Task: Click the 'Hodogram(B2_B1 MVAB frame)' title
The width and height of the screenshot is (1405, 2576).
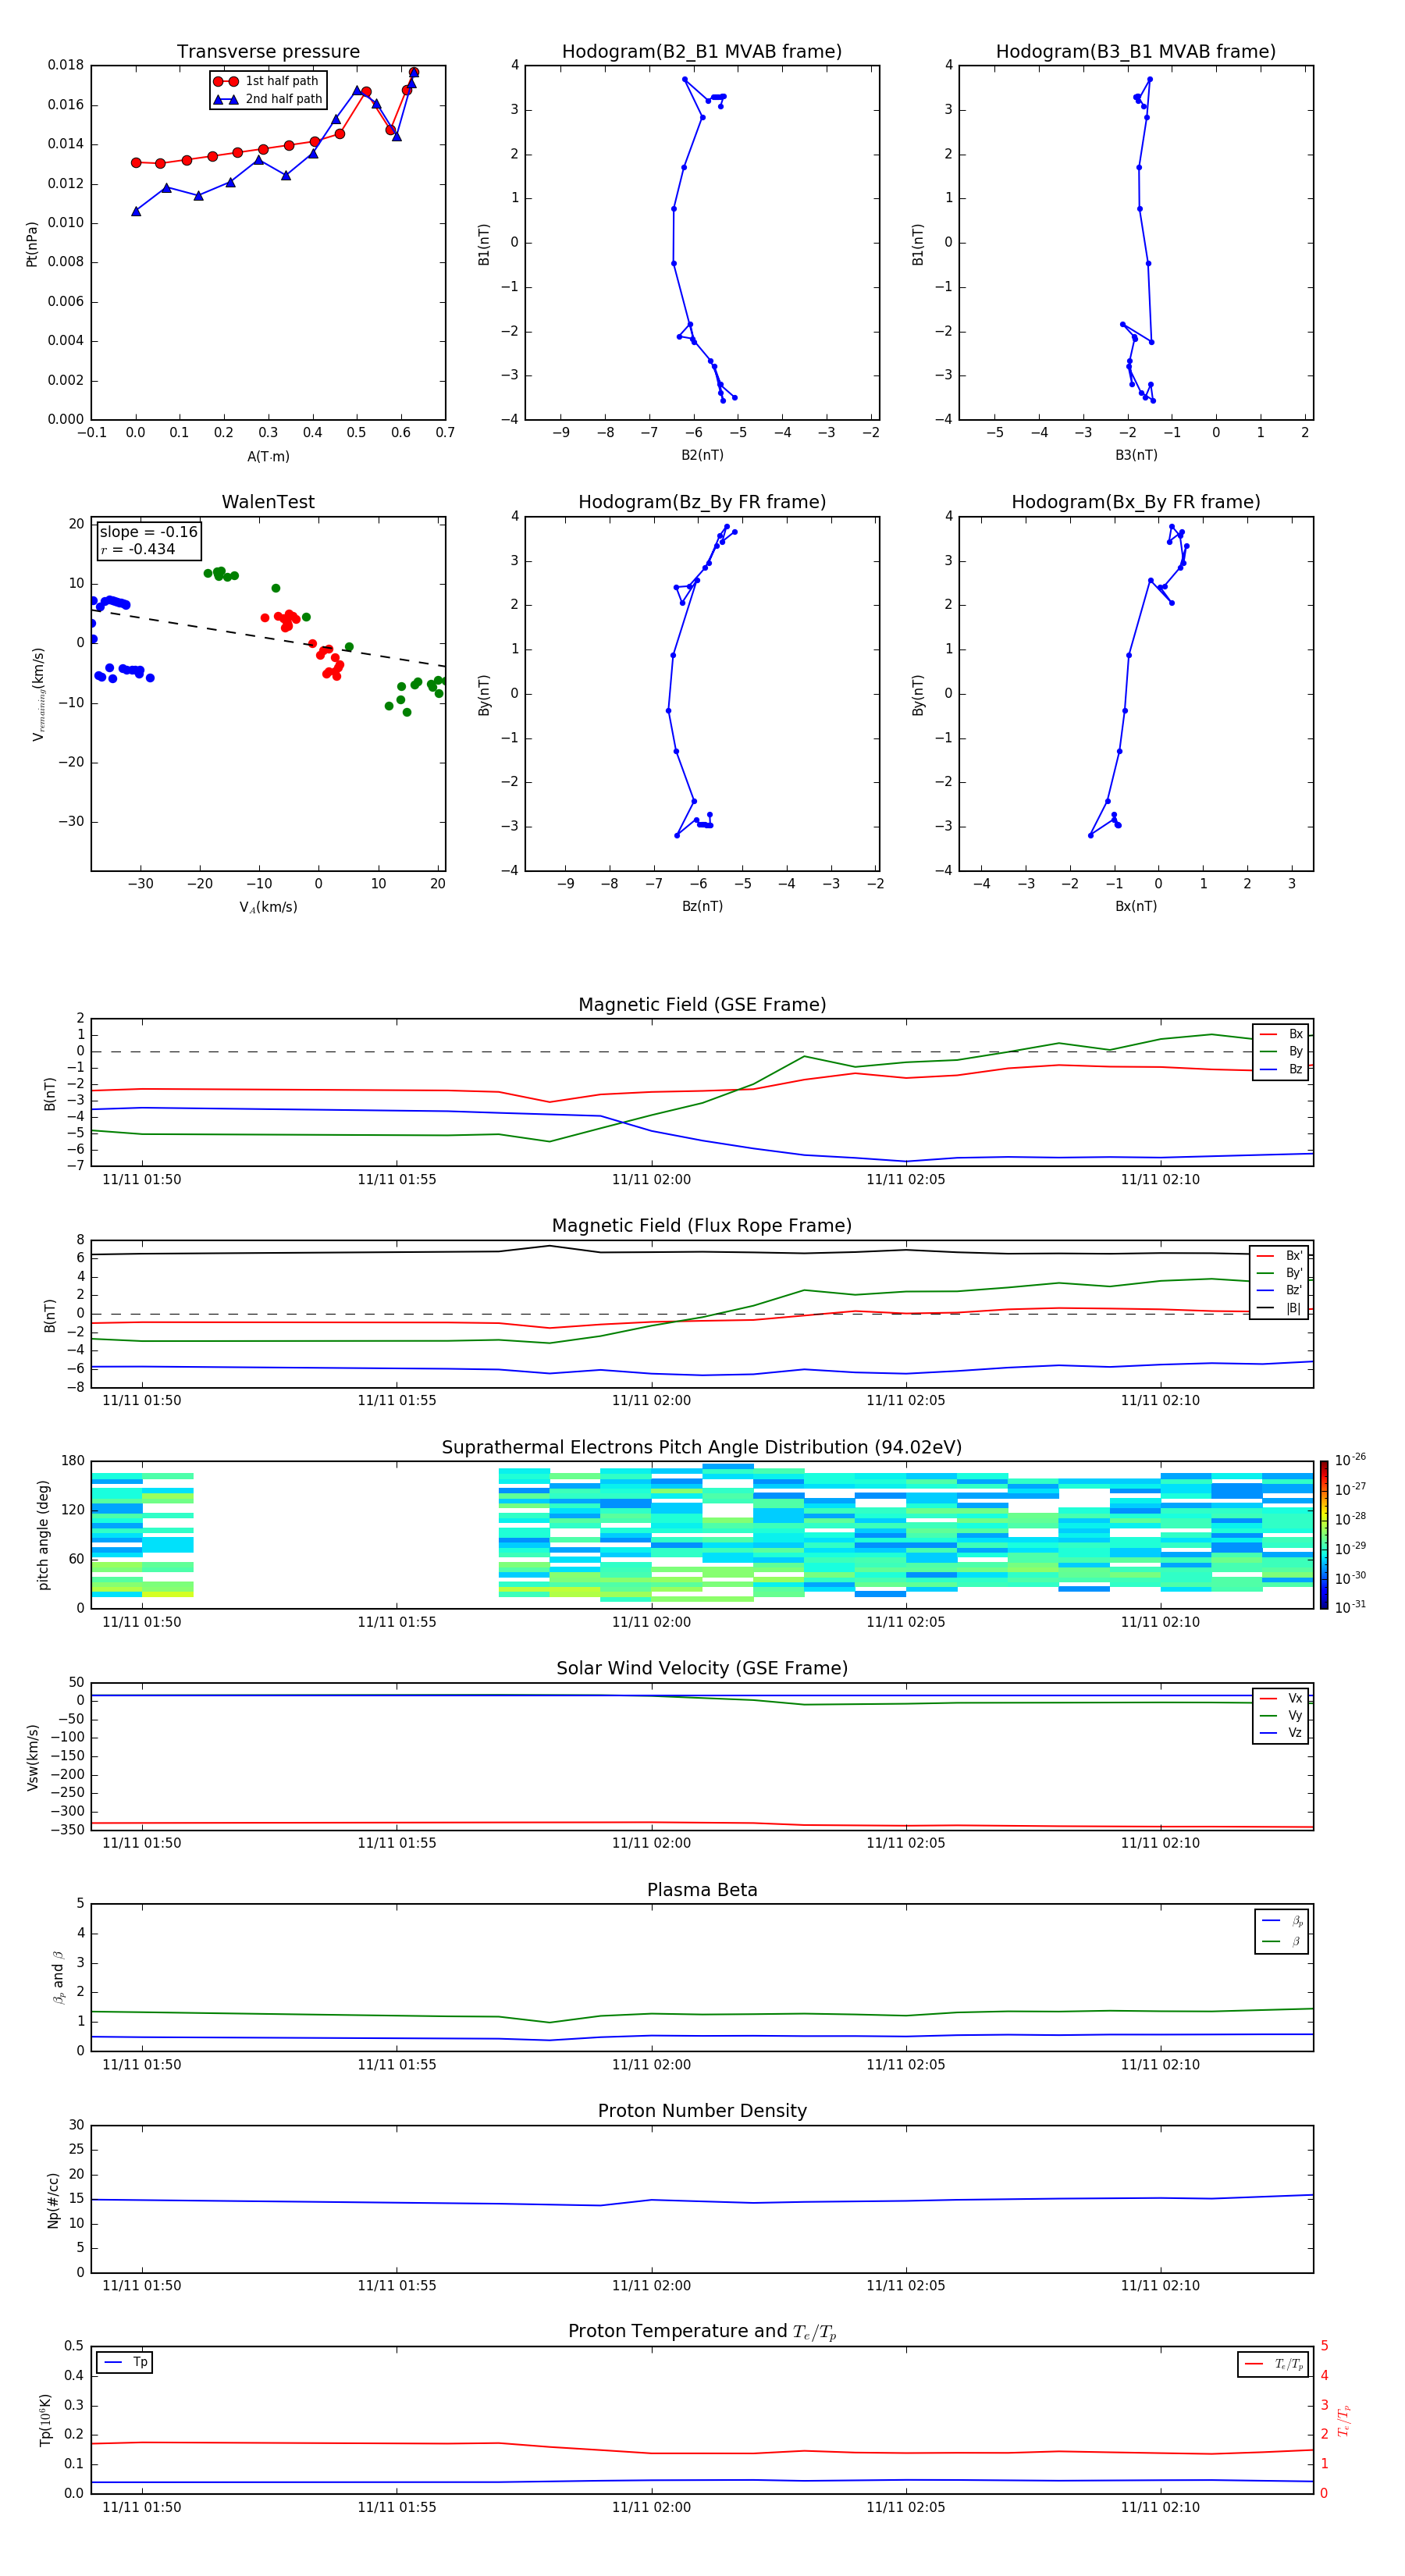Action: coord(702,52)
